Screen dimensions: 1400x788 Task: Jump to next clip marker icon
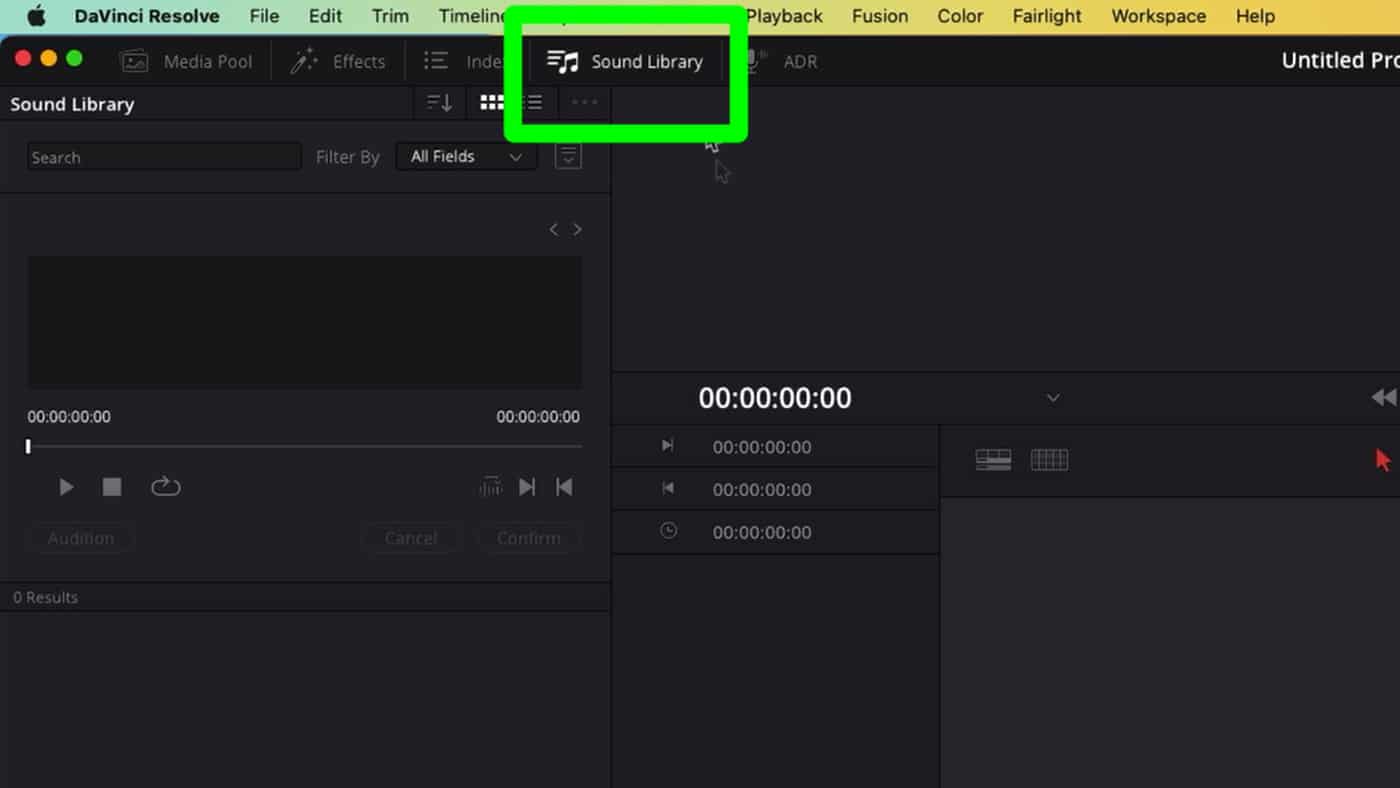coord(527,487)
